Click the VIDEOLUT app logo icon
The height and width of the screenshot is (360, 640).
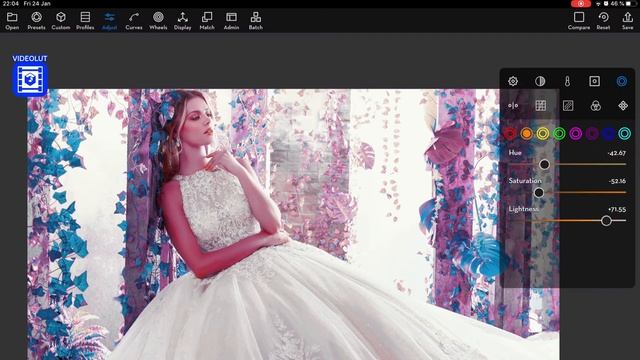pyautogui.click(x=30, y=80)
